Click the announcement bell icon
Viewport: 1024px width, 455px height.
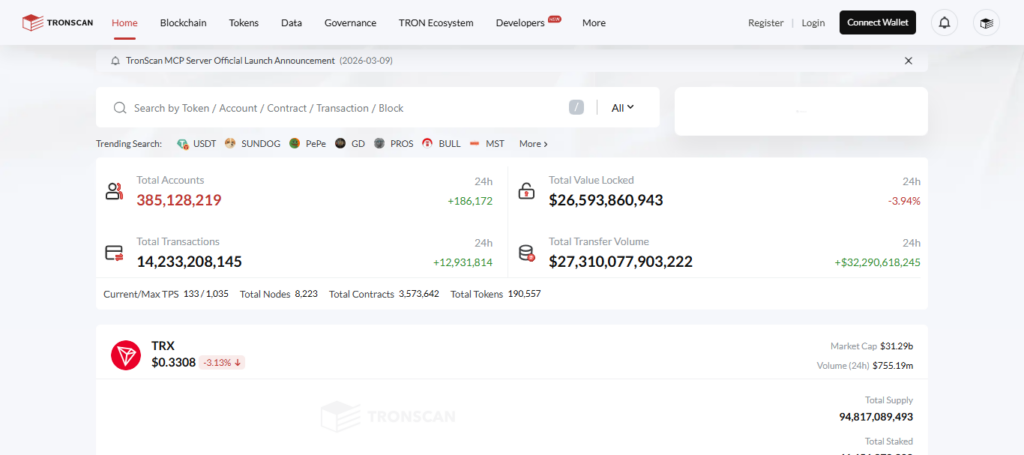click(116, 61)
